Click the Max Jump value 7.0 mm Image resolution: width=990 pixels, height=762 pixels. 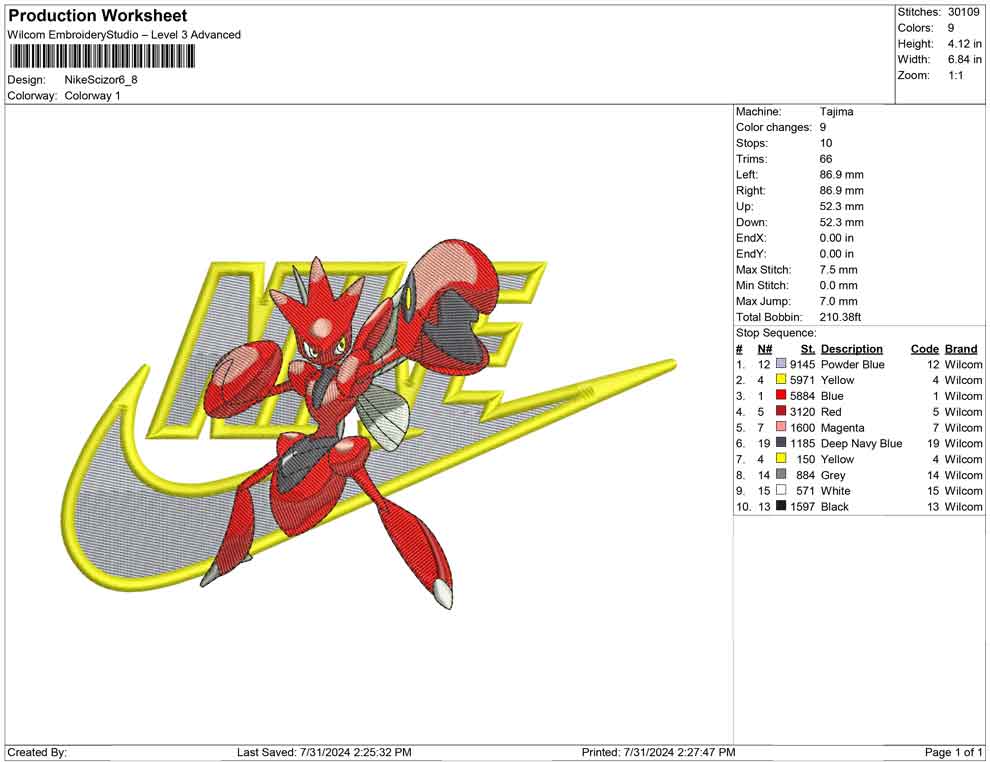point(838,301)
